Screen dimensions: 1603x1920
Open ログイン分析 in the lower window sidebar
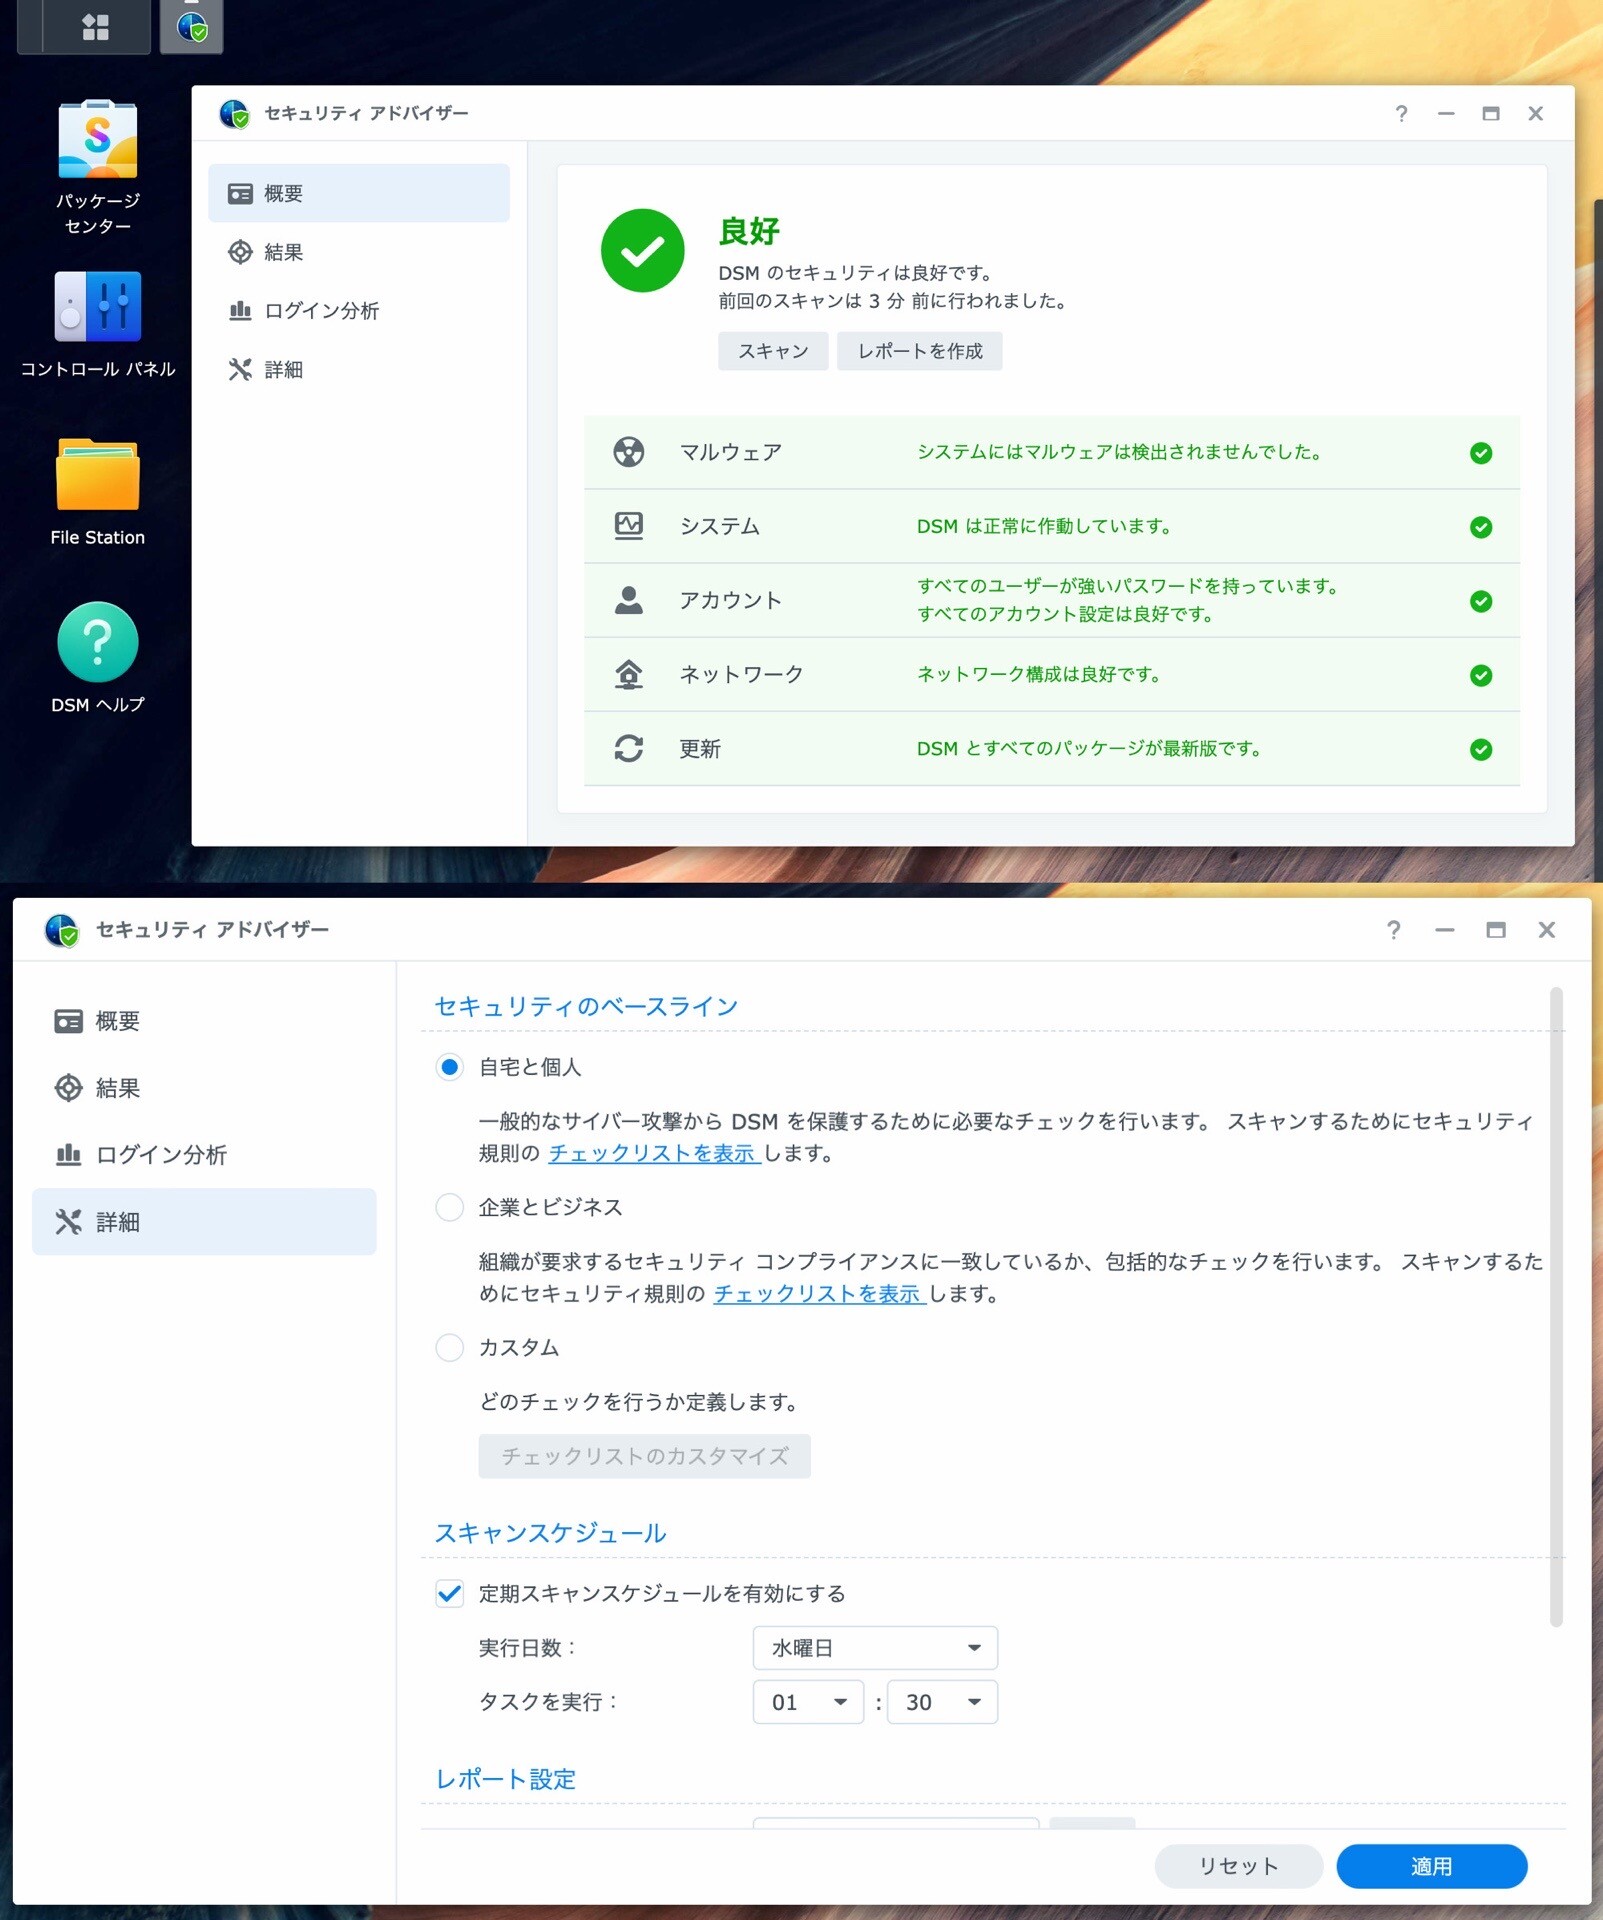click(161, 1155)
